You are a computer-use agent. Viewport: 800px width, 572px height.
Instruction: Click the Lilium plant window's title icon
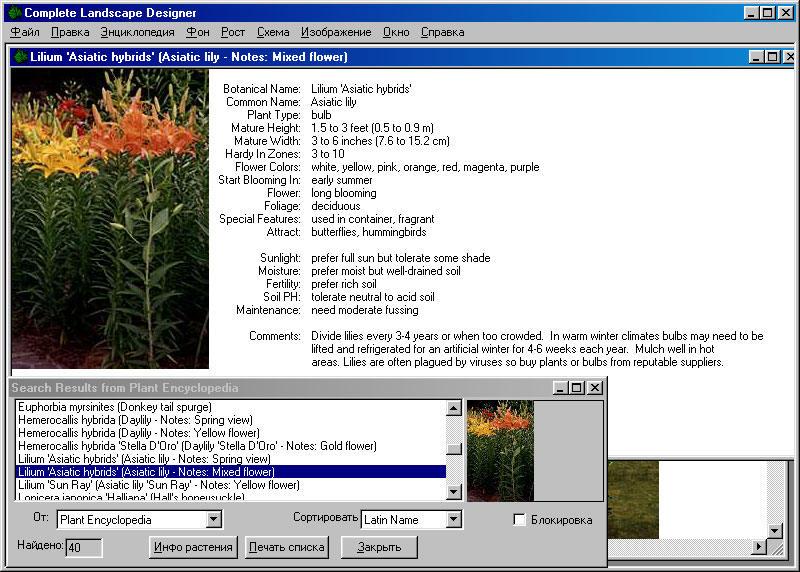[x=20, y=57]
